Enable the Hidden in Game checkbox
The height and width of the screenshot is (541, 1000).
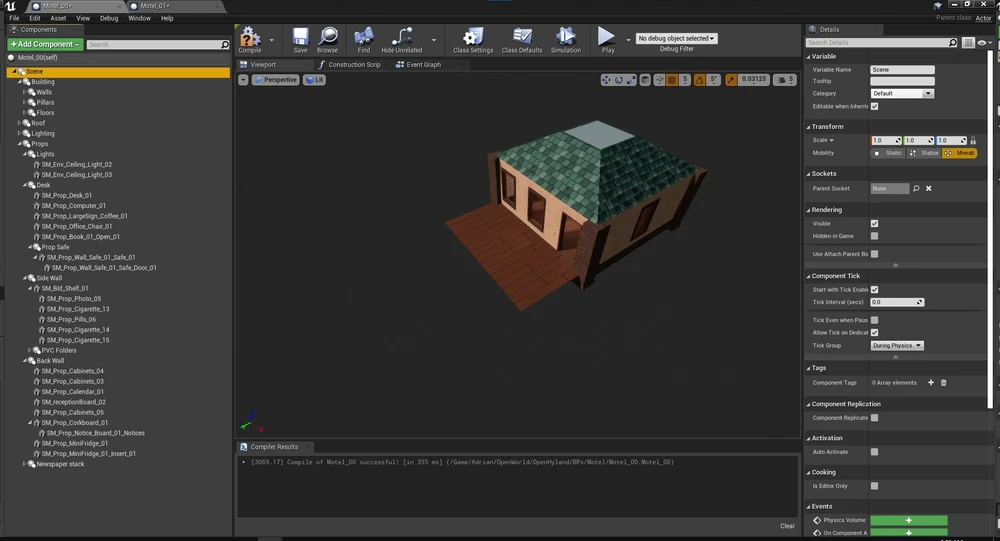[x=874, y=236]
